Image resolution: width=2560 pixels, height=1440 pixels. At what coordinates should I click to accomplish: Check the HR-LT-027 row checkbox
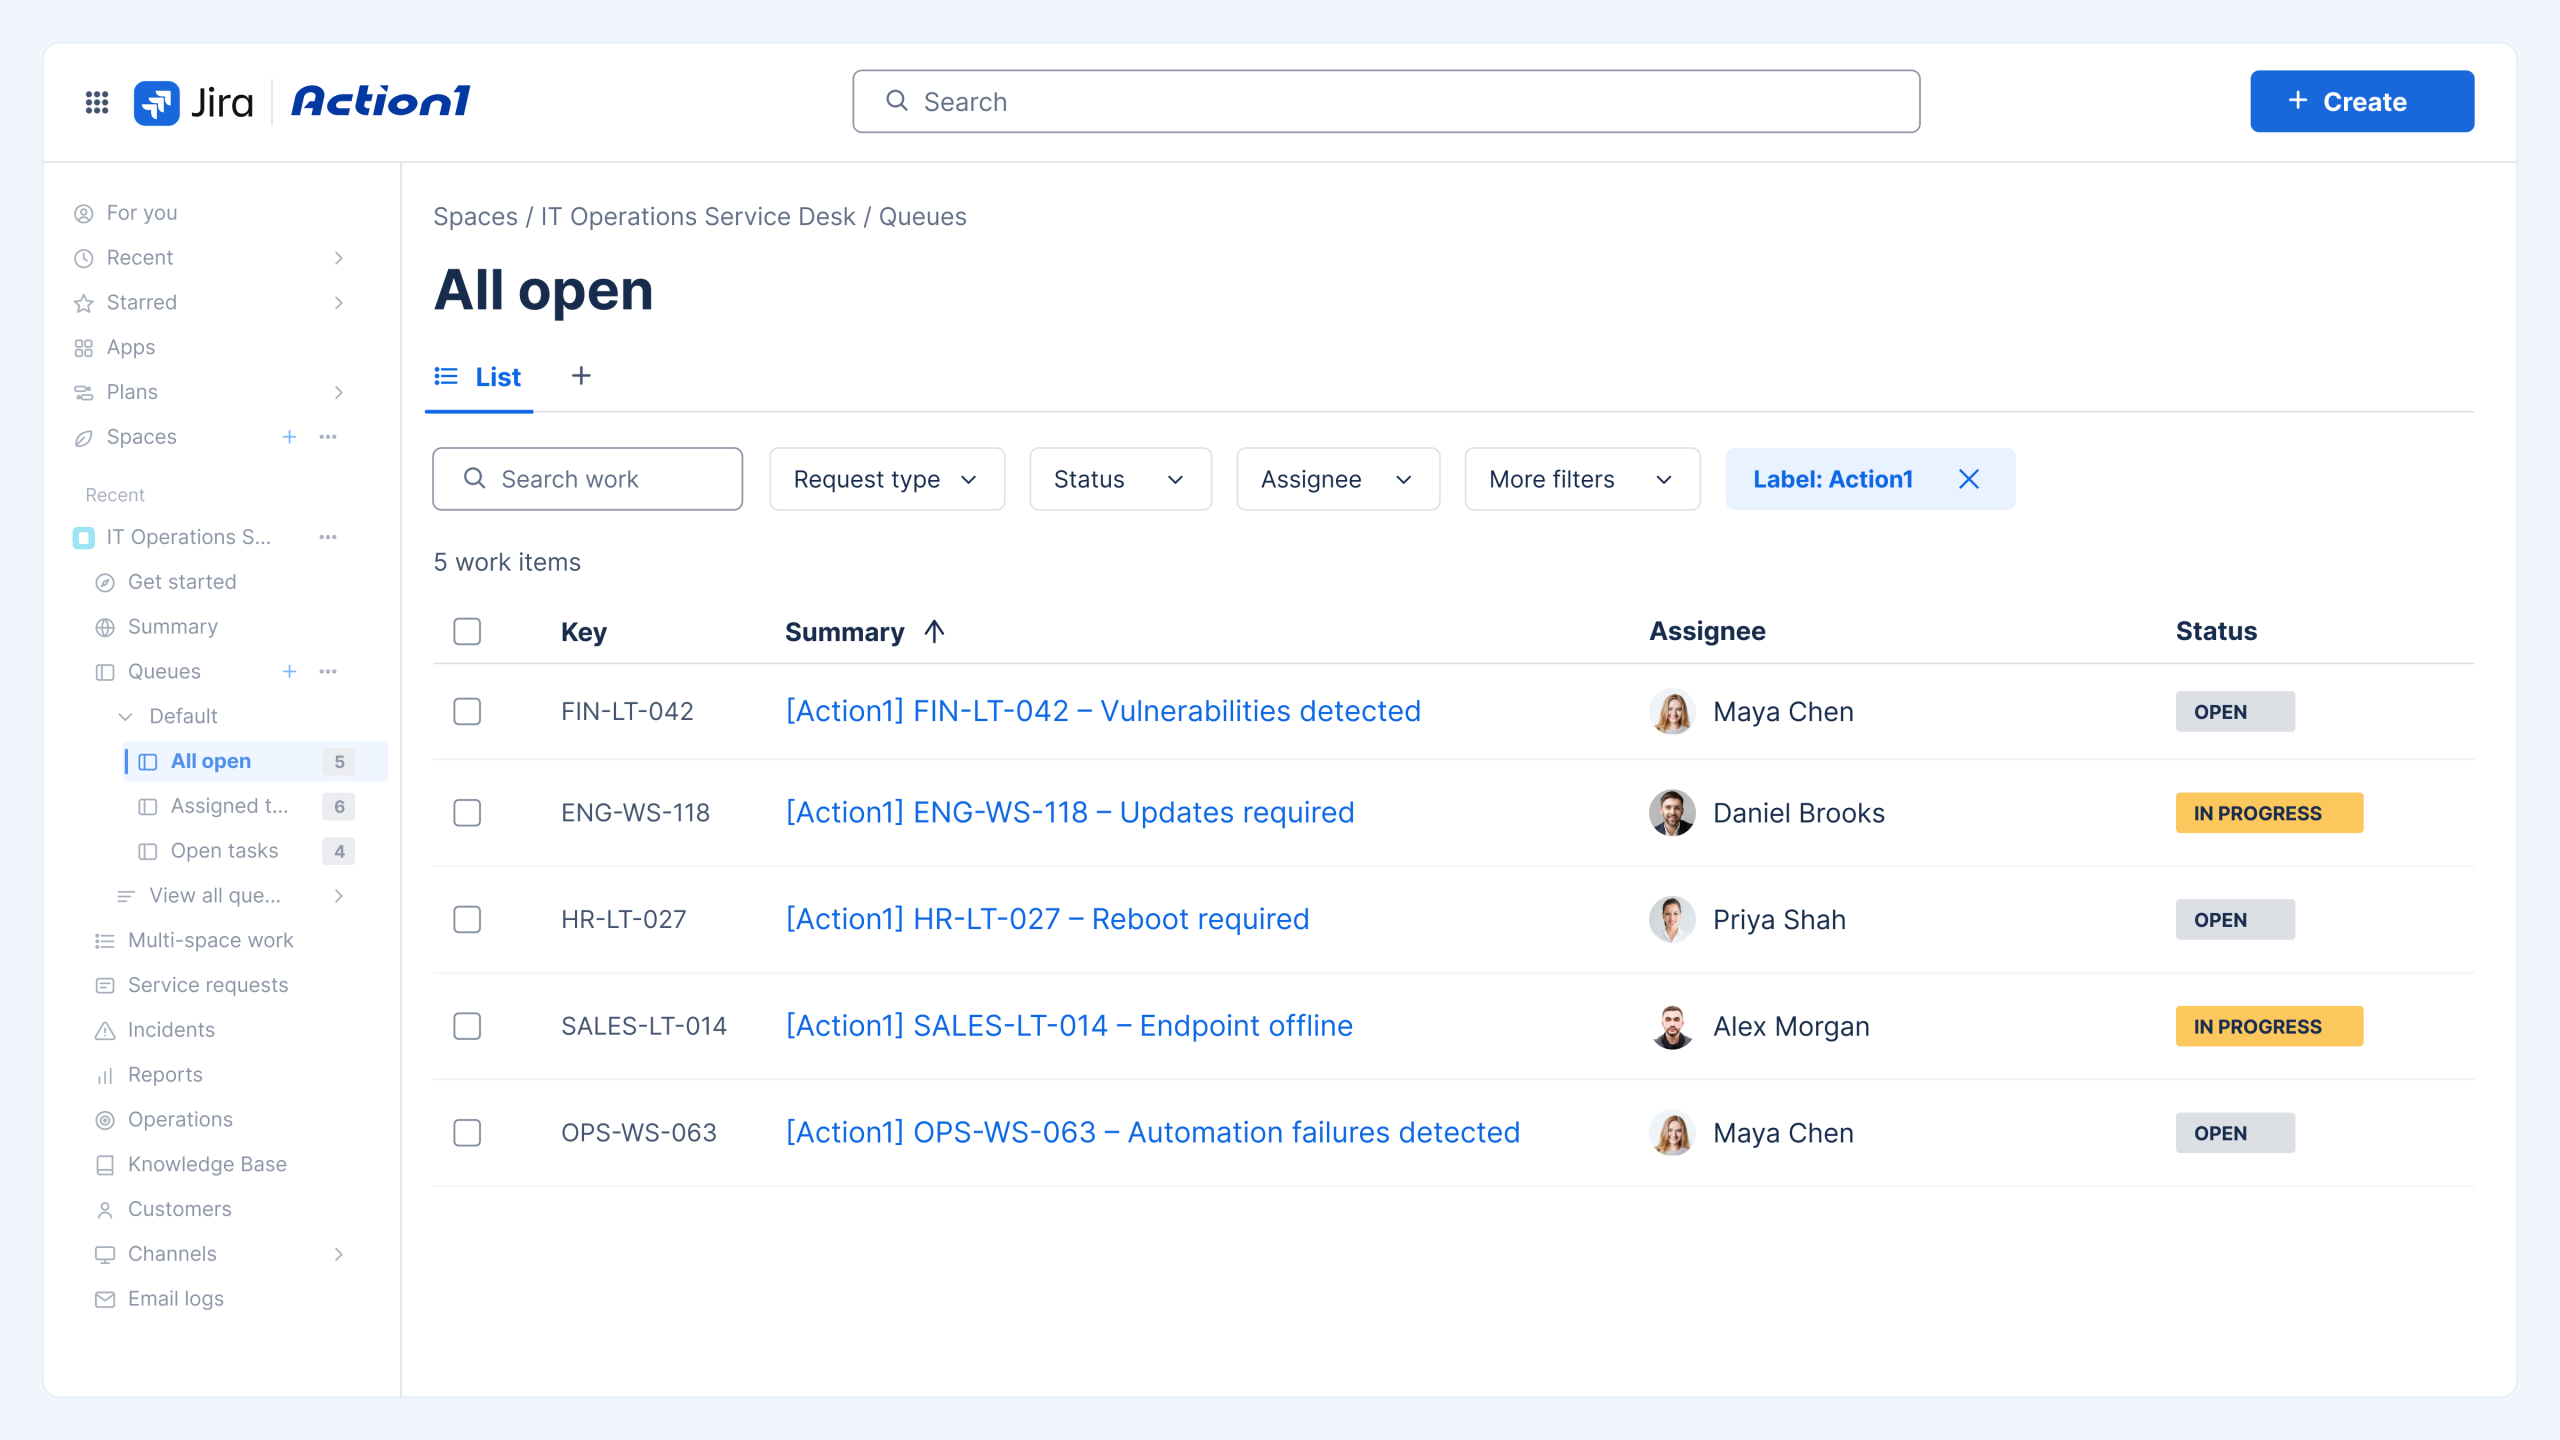click(x=467, y=919)
